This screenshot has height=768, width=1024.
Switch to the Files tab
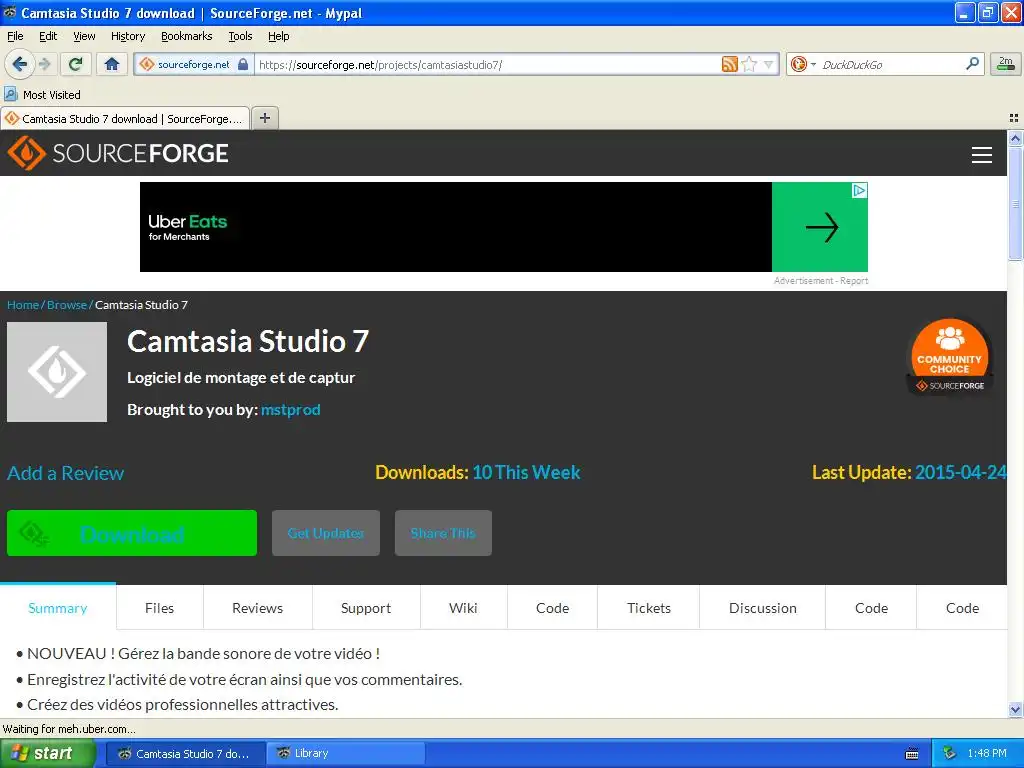pos(159,607)
